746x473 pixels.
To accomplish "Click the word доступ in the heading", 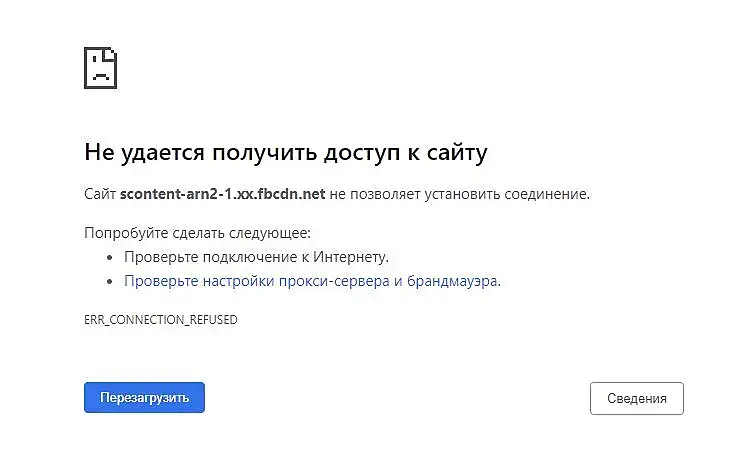I will (362, 153).
